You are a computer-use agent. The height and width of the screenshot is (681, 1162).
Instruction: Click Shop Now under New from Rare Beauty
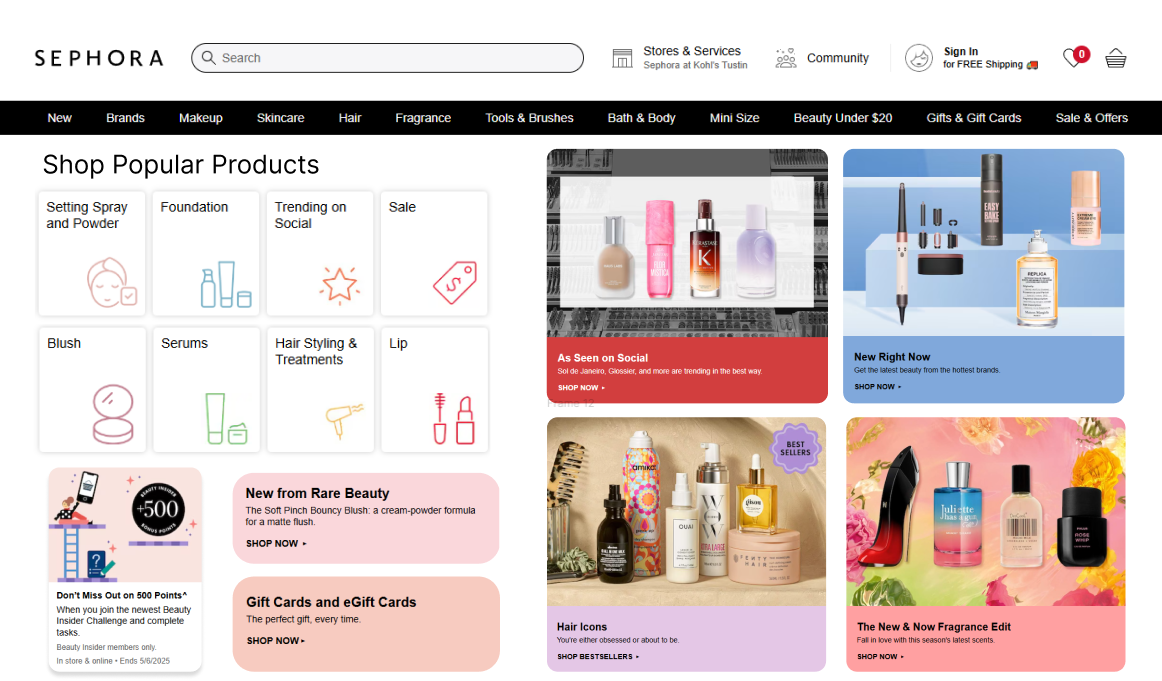tap(276, 544)
